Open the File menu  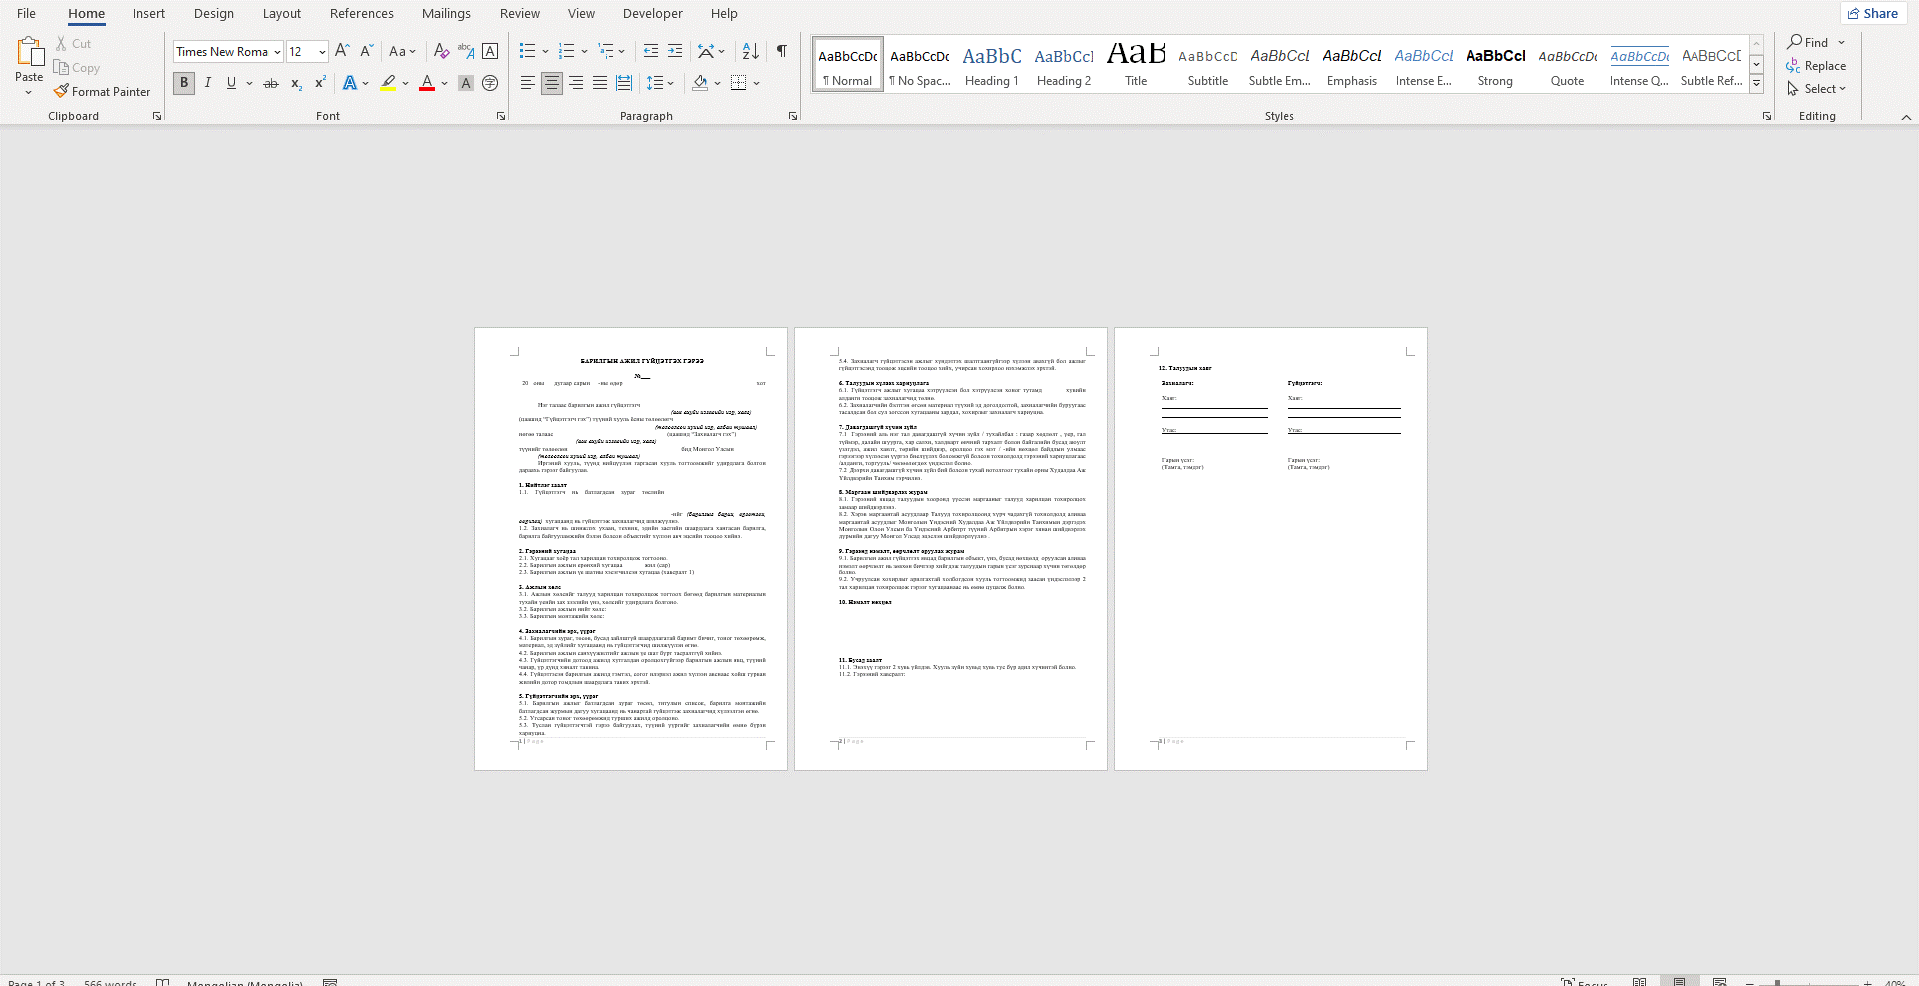pyautogui.click(x=26, y=13)
